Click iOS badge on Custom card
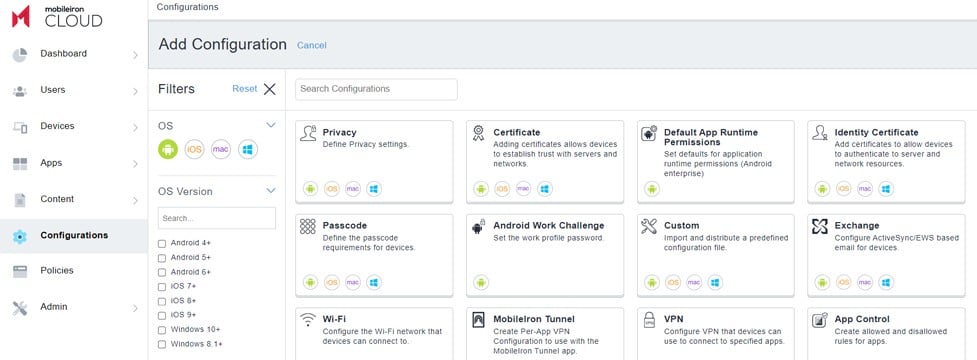The height and width of the screenshot is (360, 977). tap(673, 282)
